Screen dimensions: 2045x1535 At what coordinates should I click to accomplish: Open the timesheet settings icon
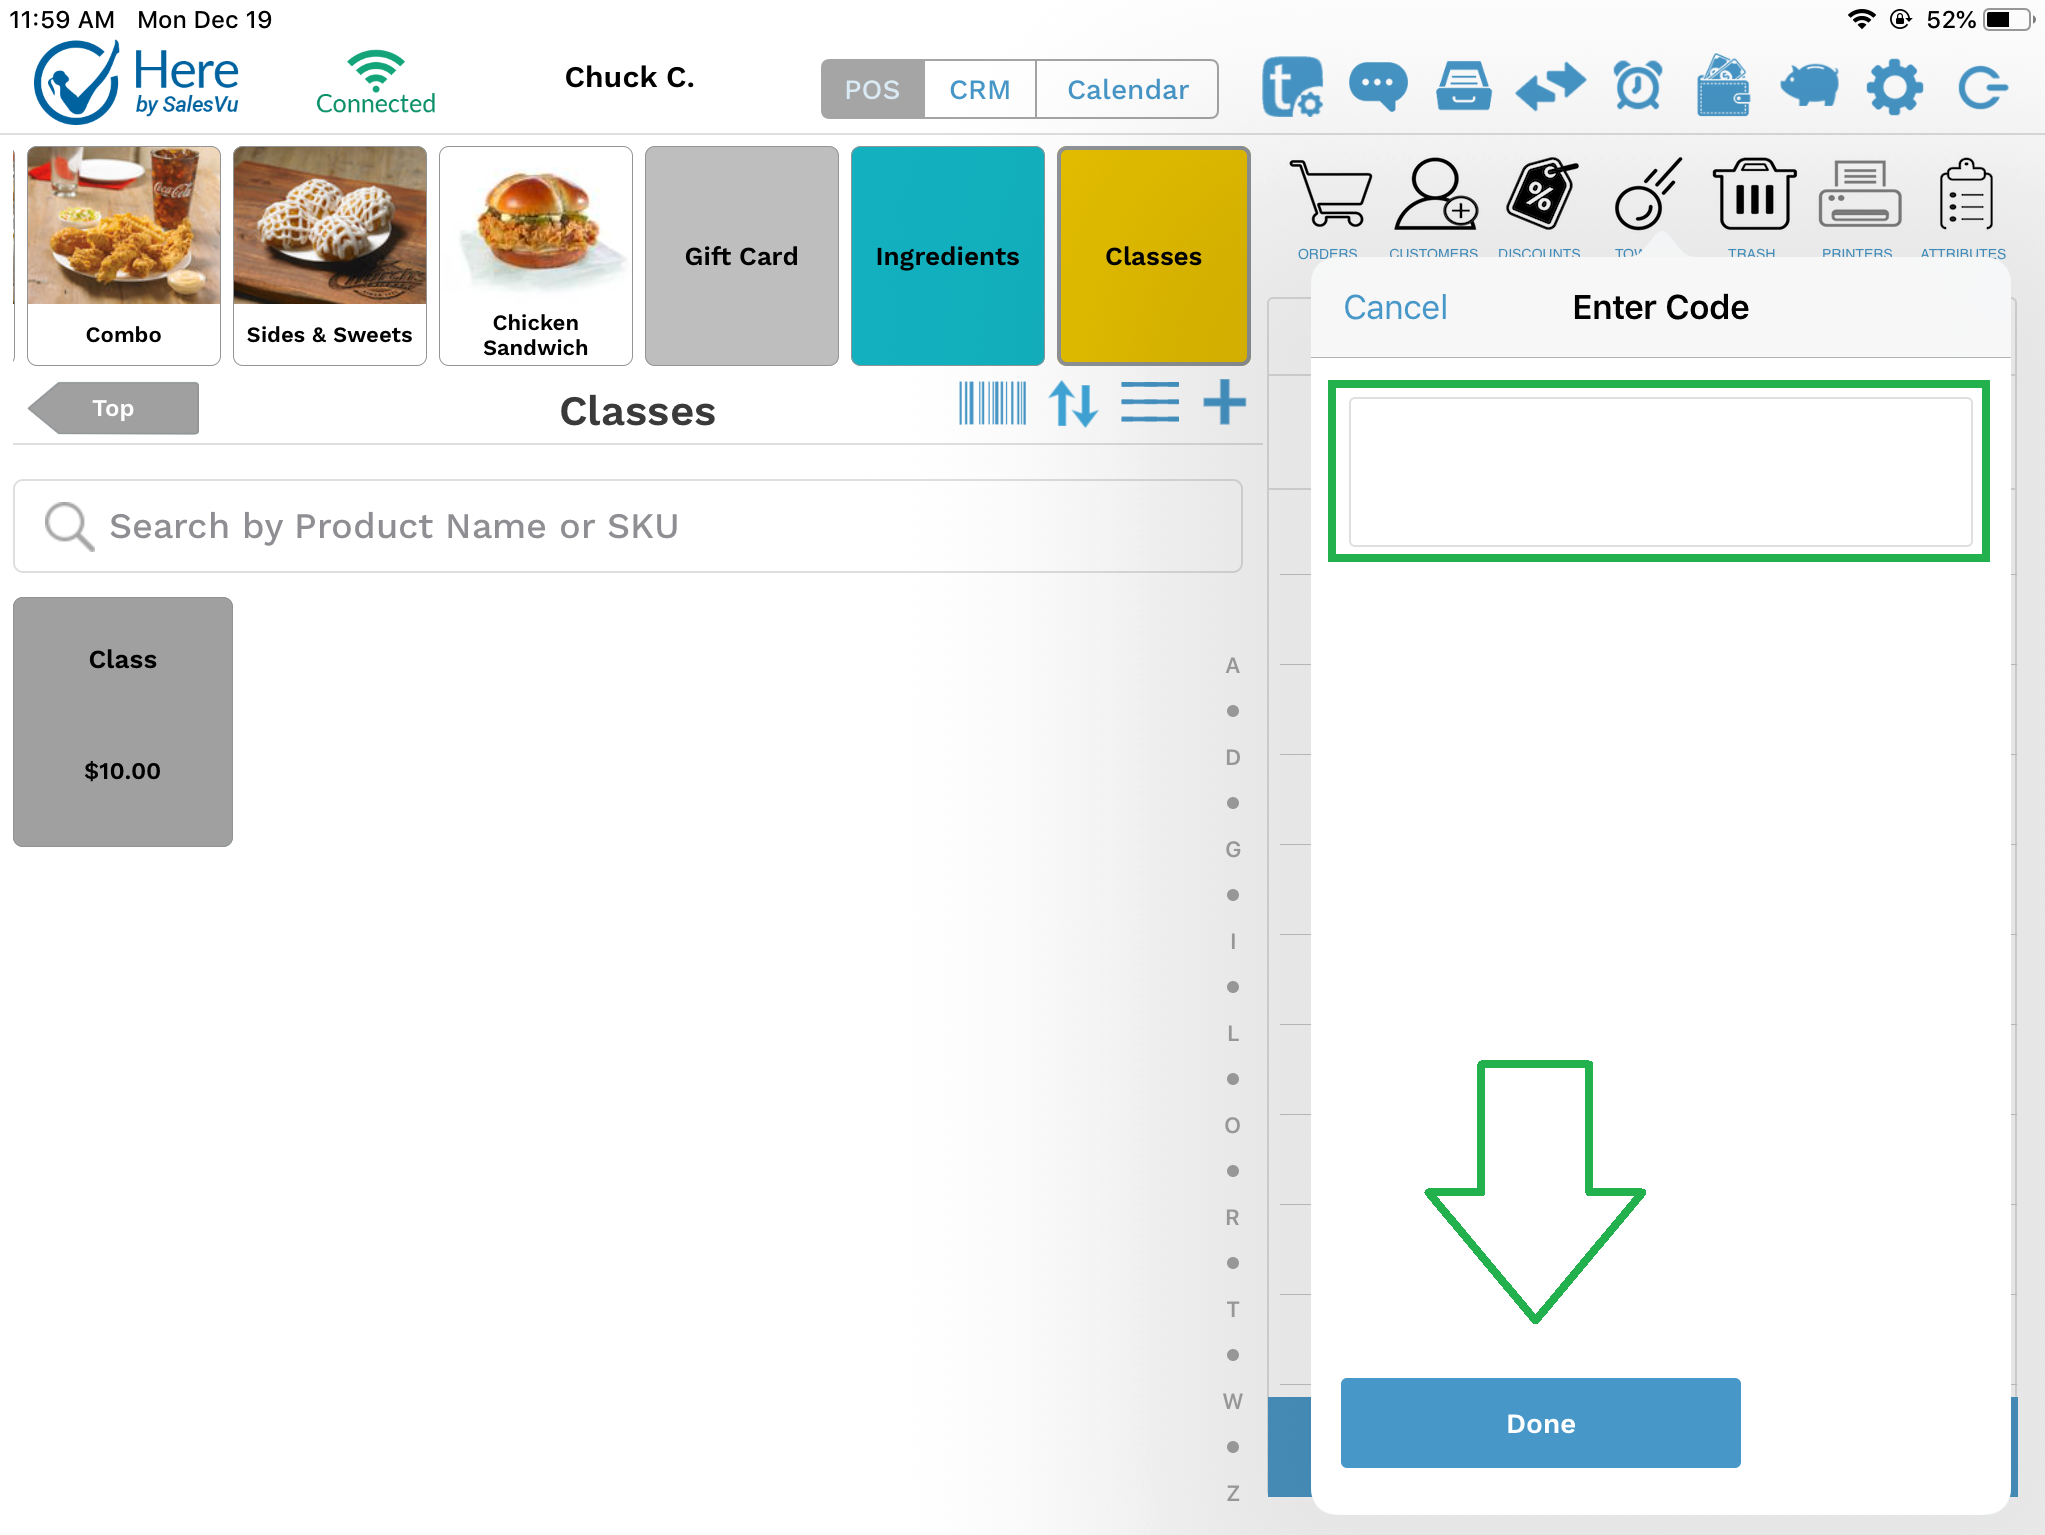pos(1292,87)
